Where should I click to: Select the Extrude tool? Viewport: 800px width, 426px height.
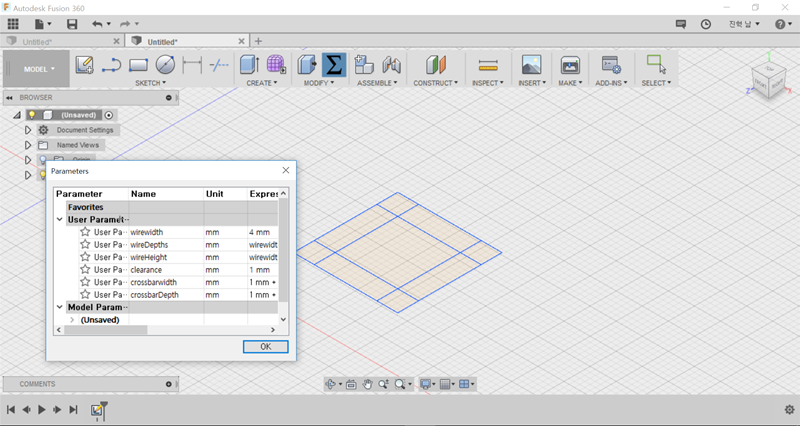tap(249, 65)
